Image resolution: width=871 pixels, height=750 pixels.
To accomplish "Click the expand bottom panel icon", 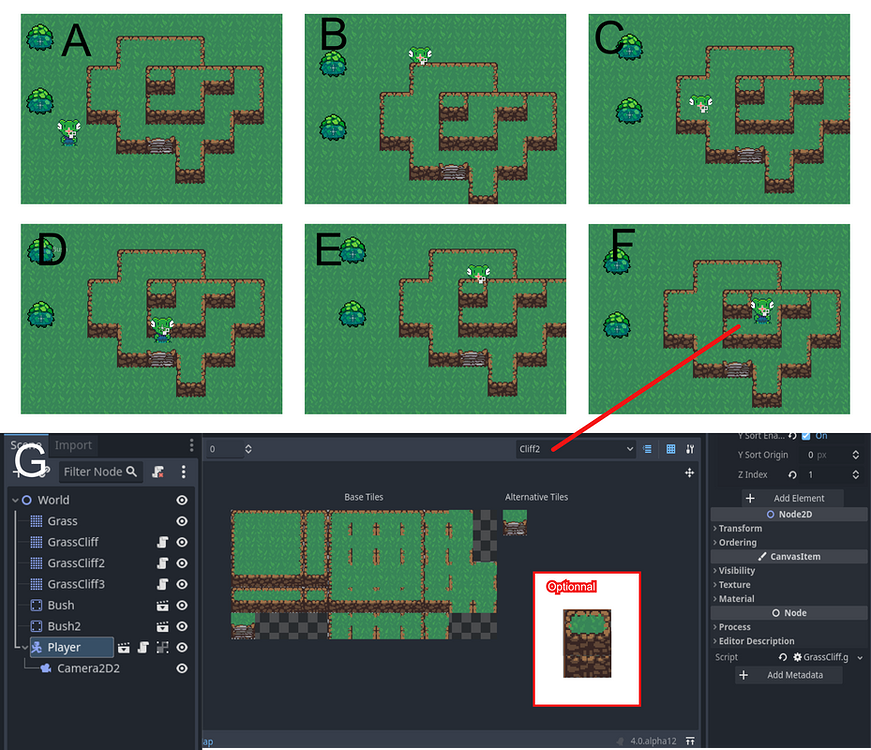I will (690, 741).
